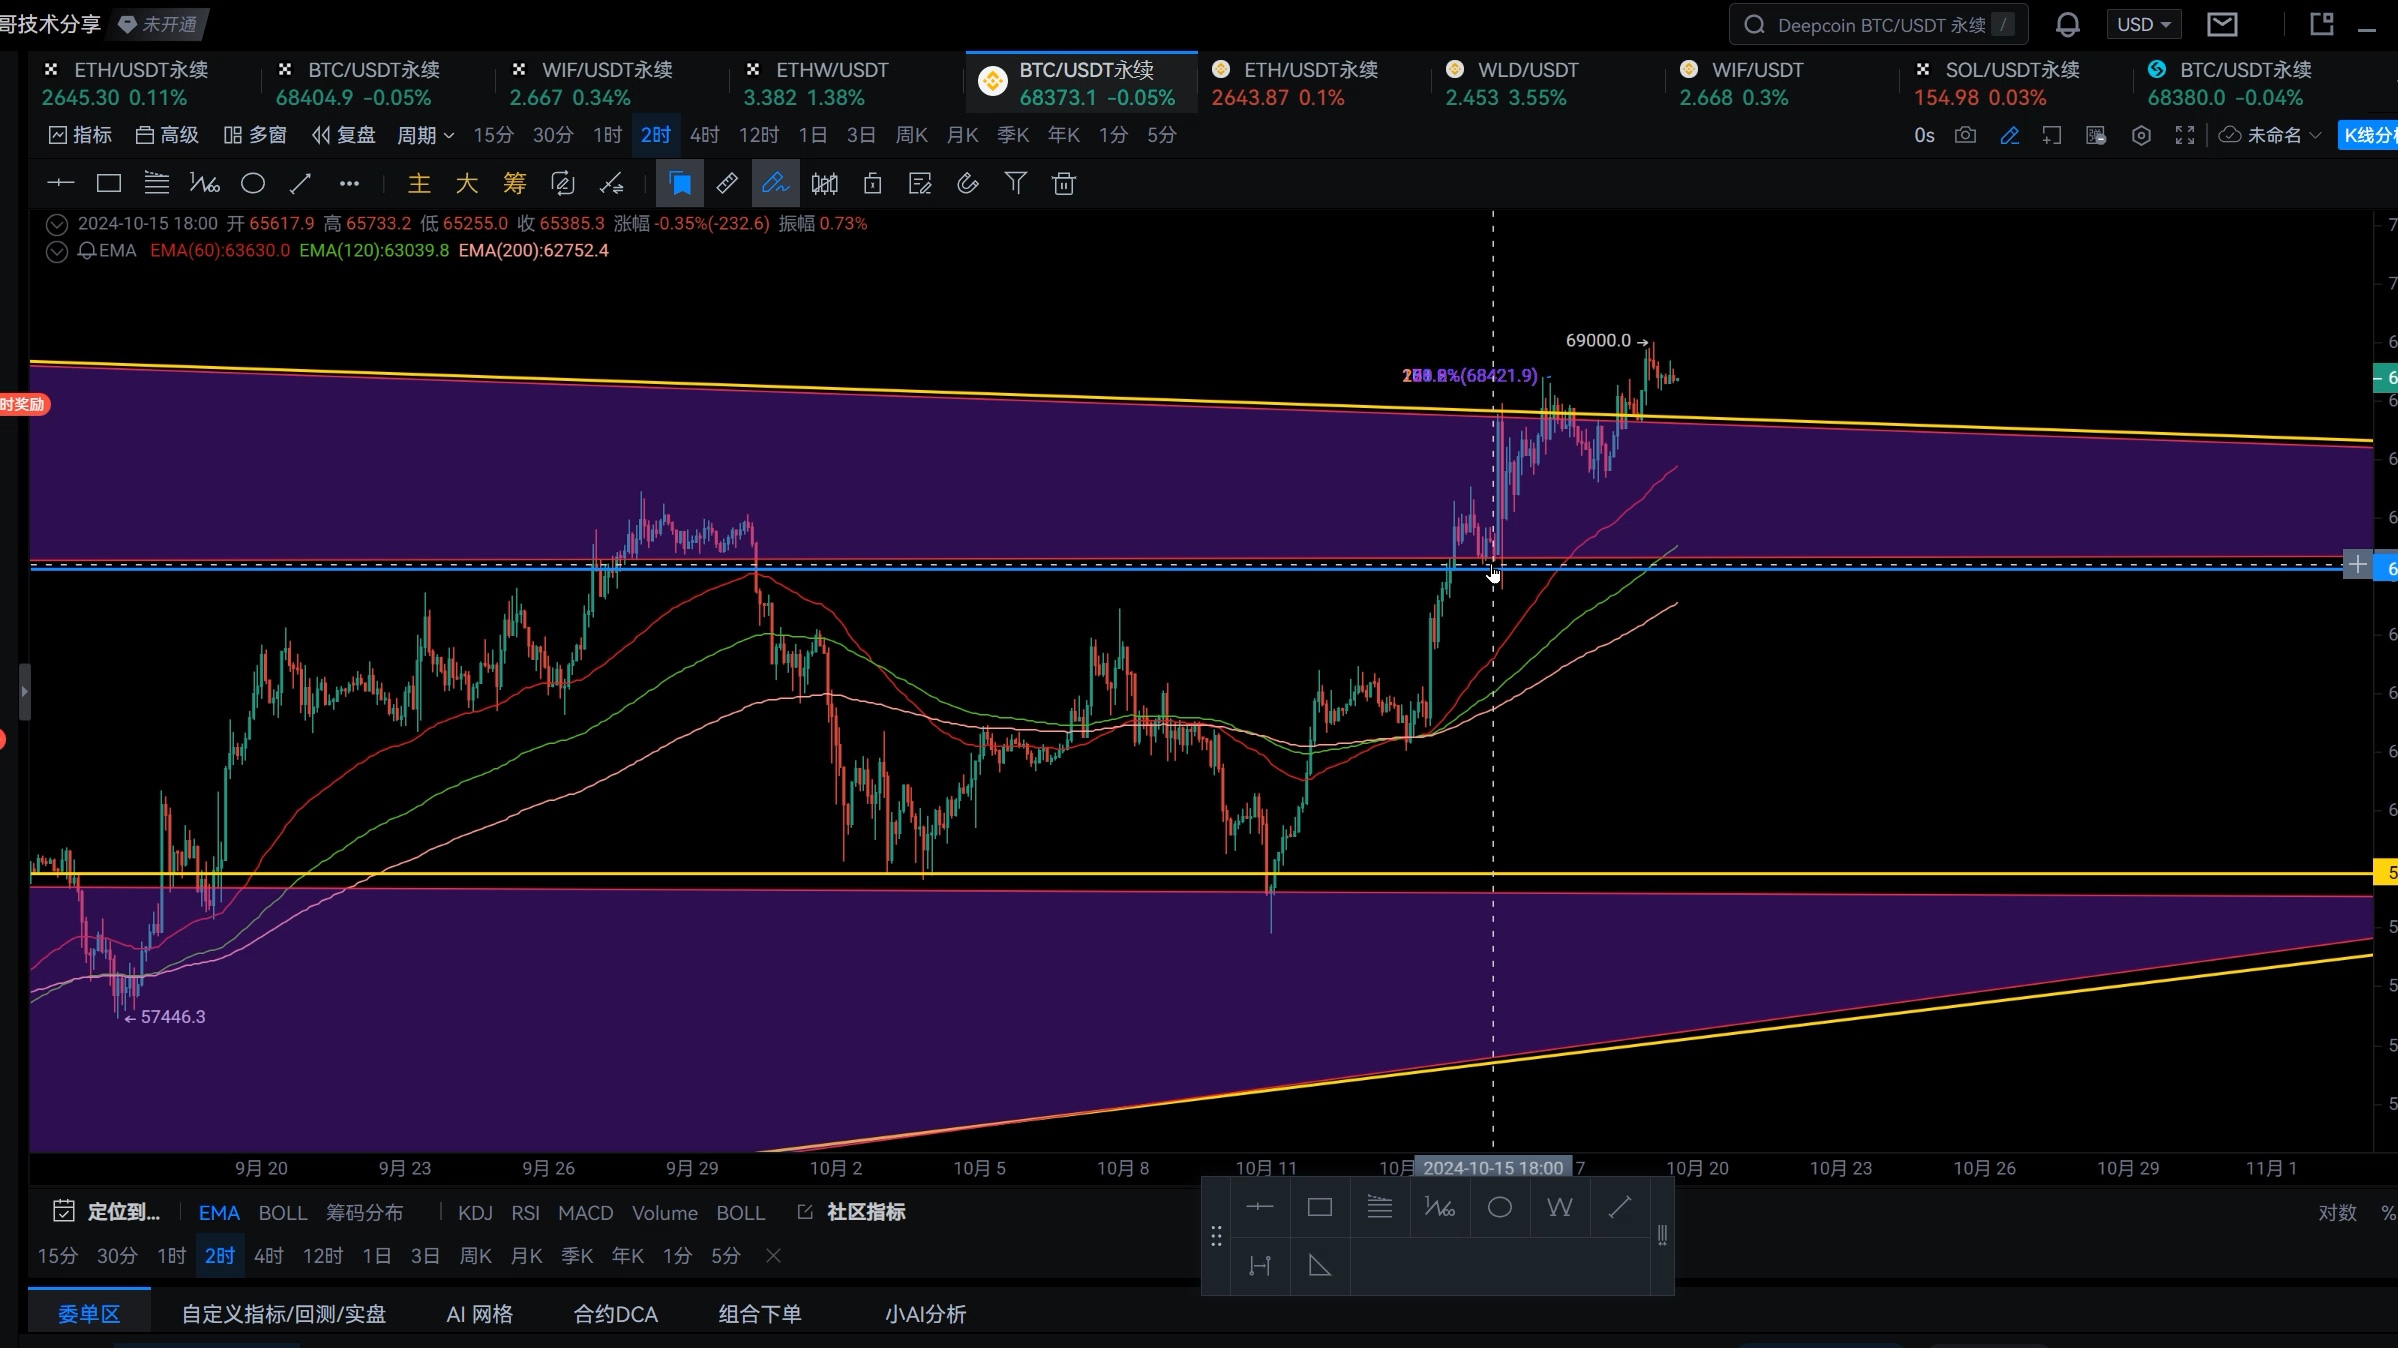Image resolution: width=2398 pixels, height=1348 pixels.
Task: Enter fullscreen chart mode
Action: coord(2185,135)
